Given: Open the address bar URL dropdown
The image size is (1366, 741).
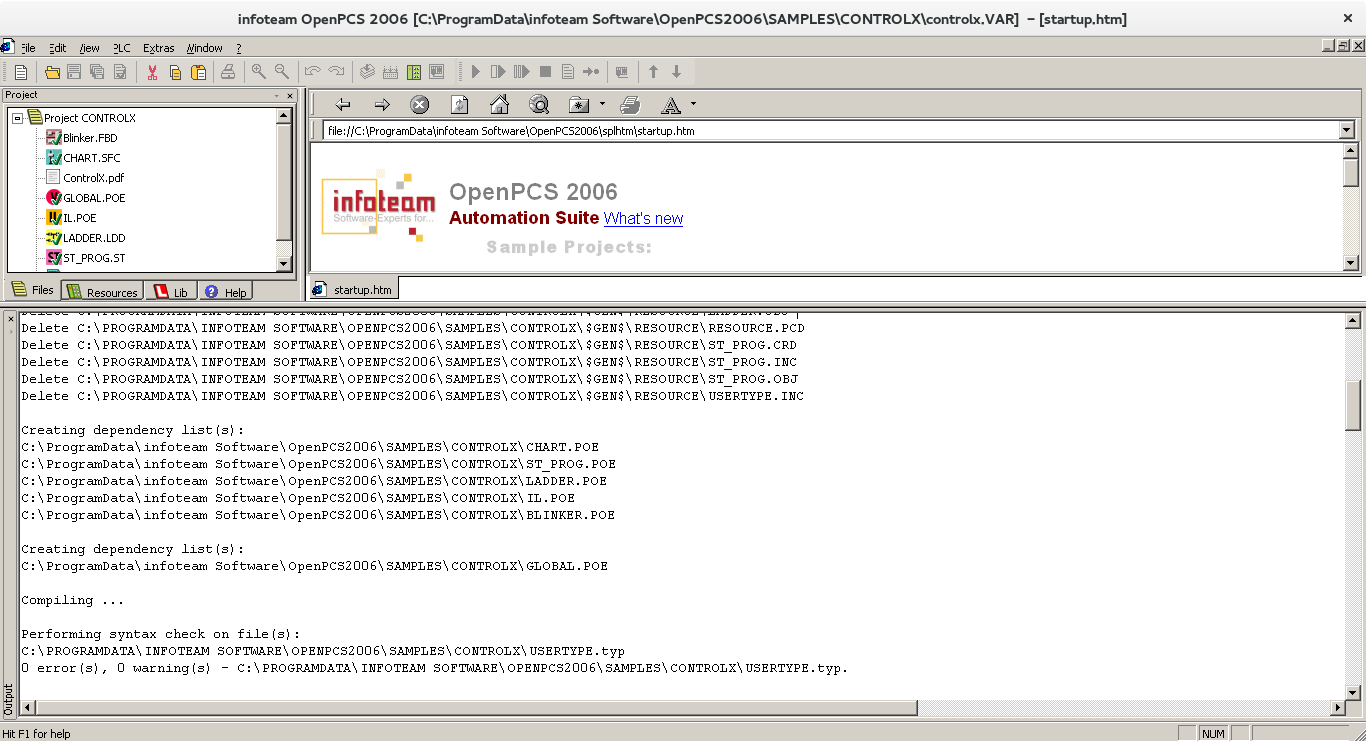Looking at the screenshot, I should (x=1346, y=131).
